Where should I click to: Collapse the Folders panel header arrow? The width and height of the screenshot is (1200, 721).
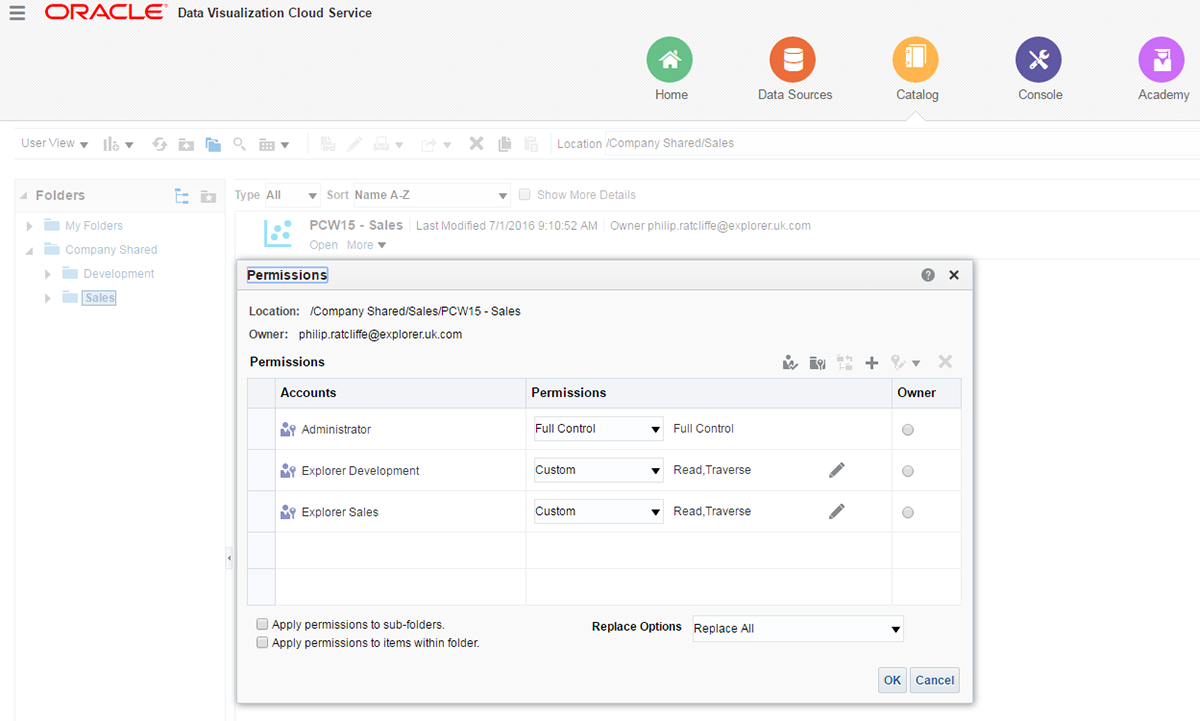[24, 196]
